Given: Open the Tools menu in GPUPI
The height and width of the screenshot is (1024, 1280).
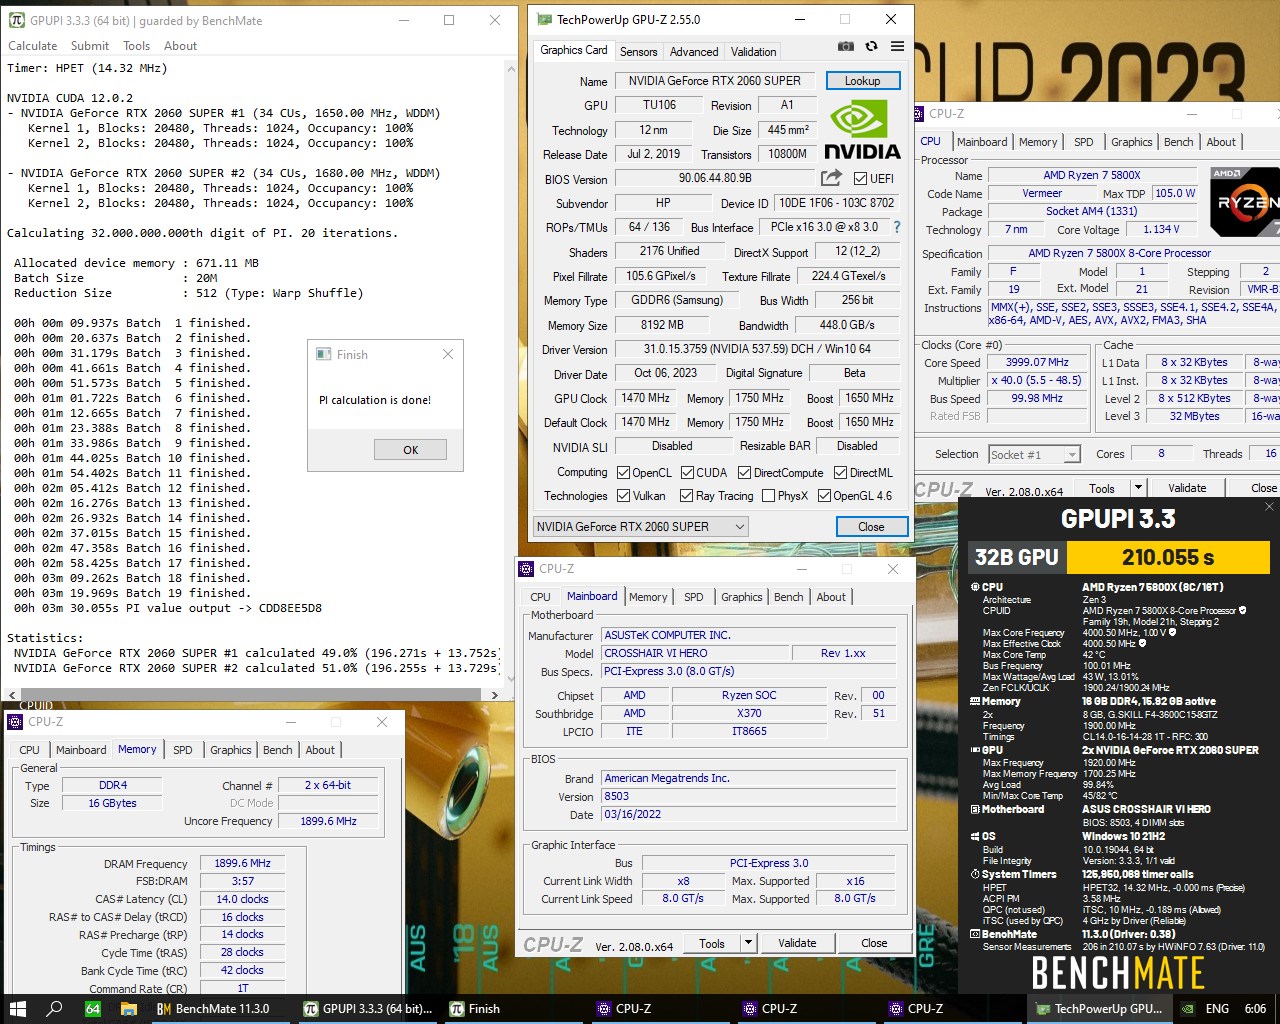Looking at the screenshot, I should pos(137,46).
